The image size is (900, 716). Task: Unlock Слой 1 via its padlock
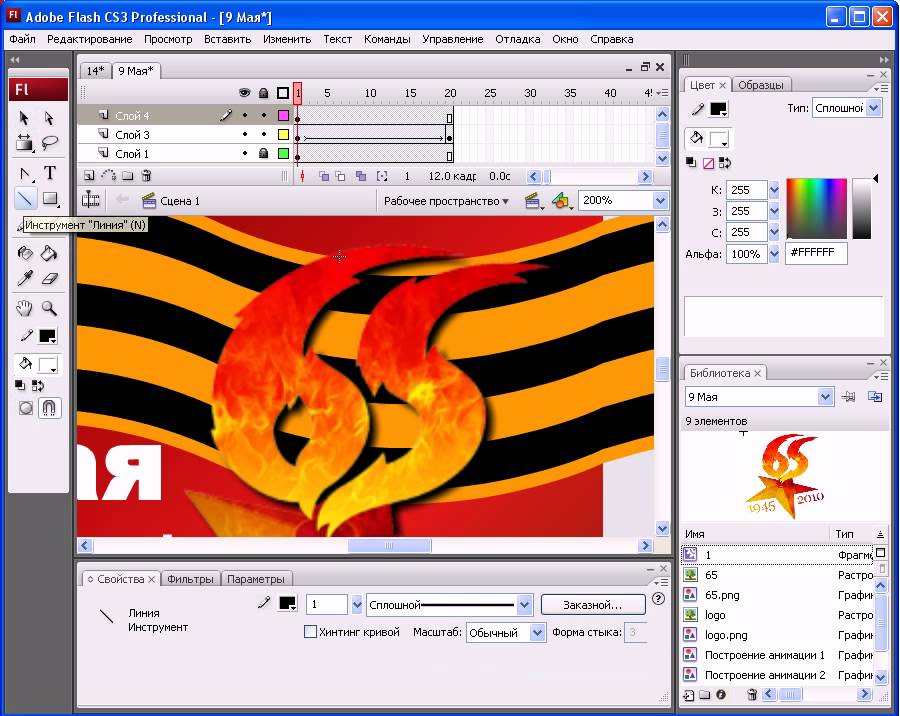[x=263, y=153]
